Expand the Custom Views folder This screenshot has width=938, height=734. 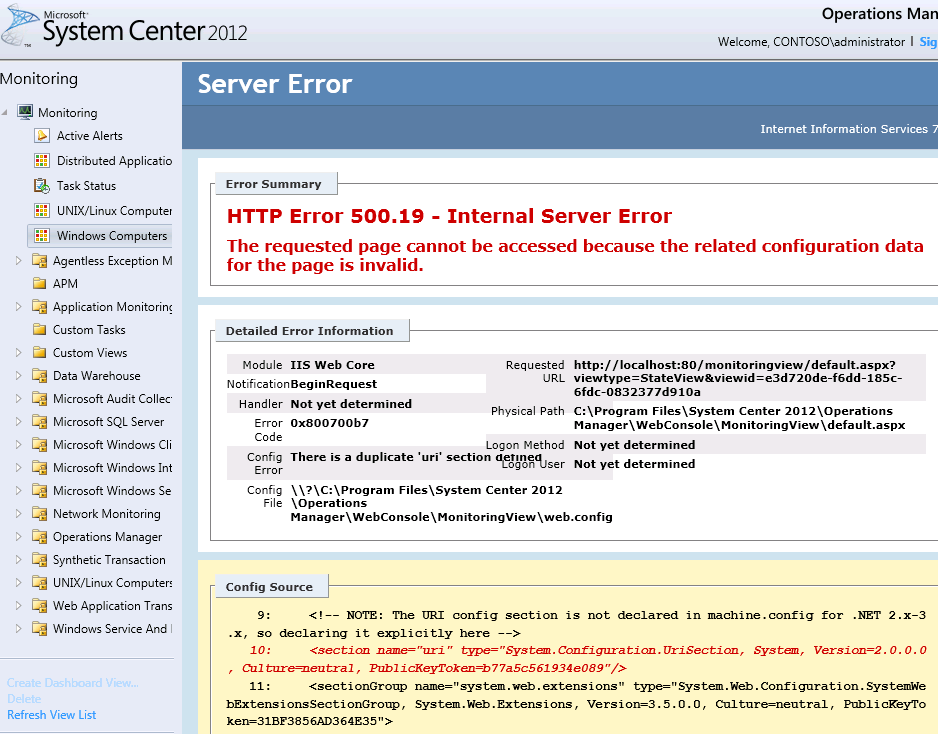coord(19,352)
